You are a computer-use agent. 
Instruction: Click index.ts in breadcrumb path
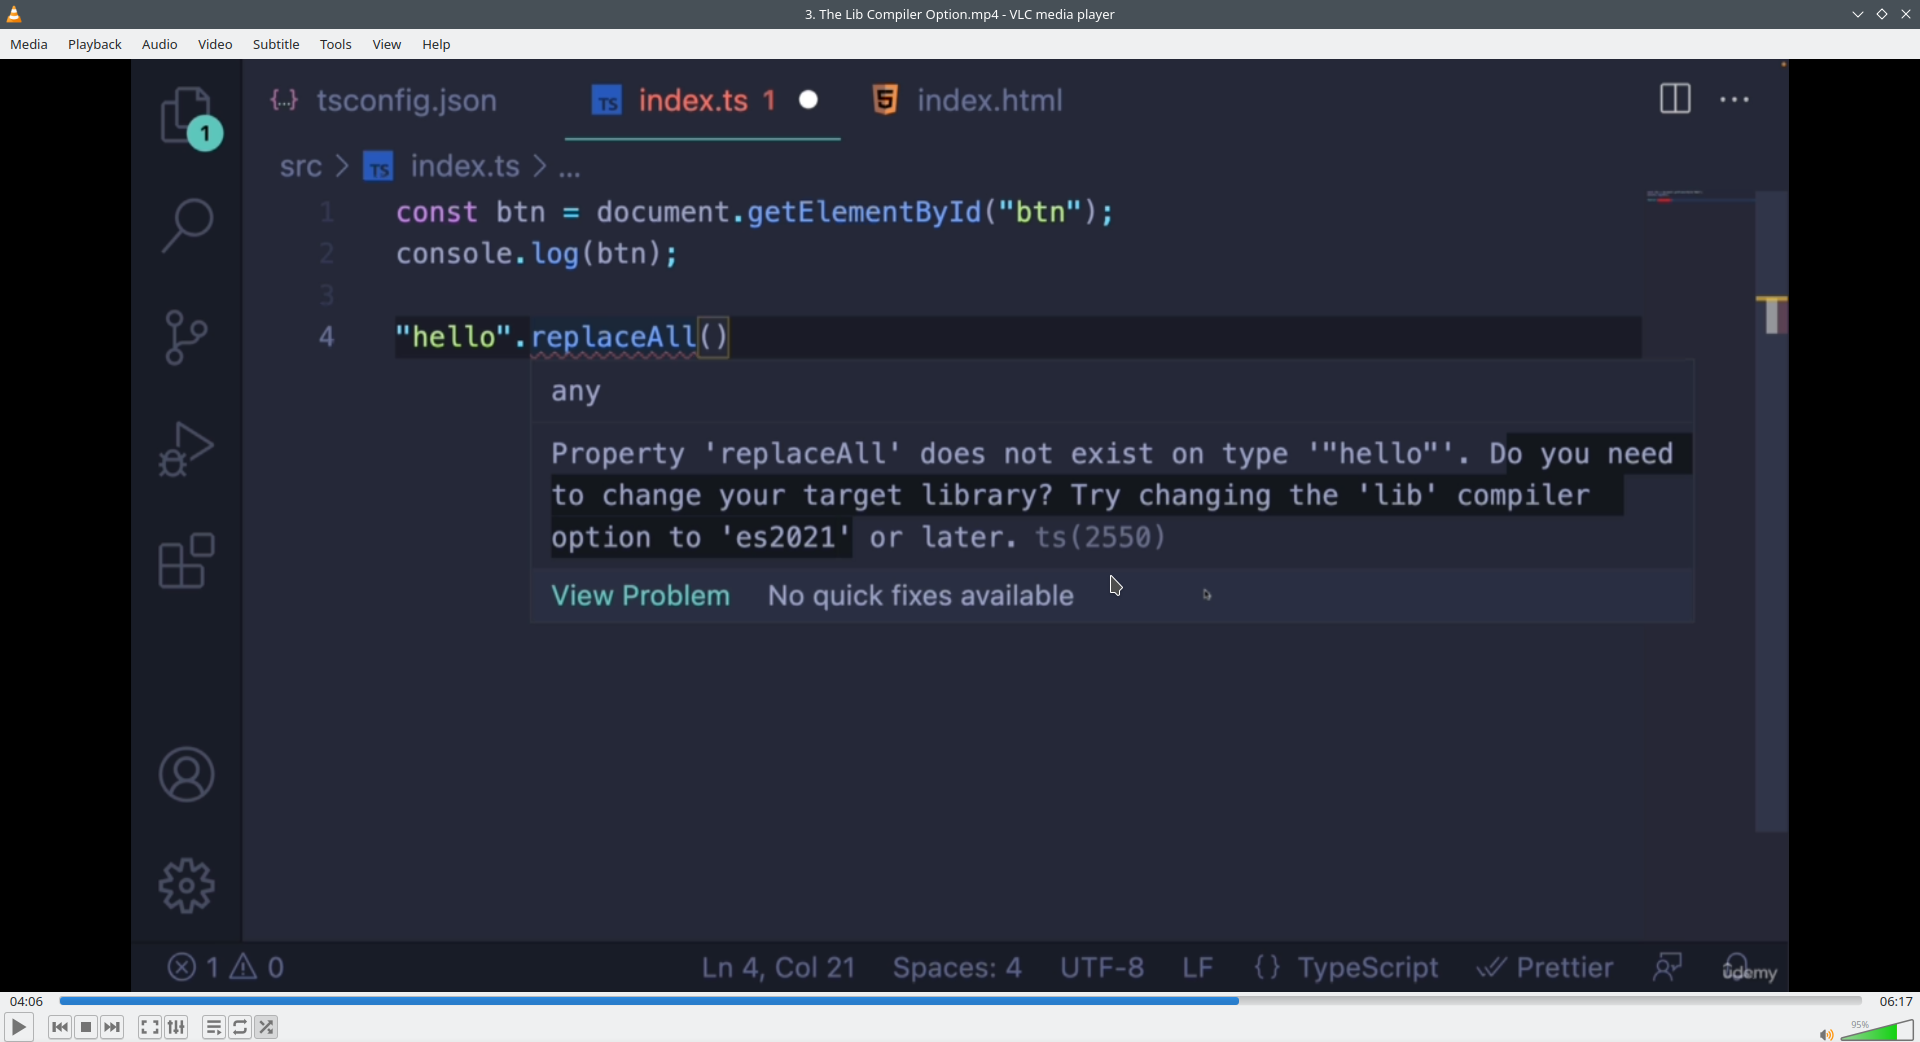pyautogui.click(x=465, y=166)
